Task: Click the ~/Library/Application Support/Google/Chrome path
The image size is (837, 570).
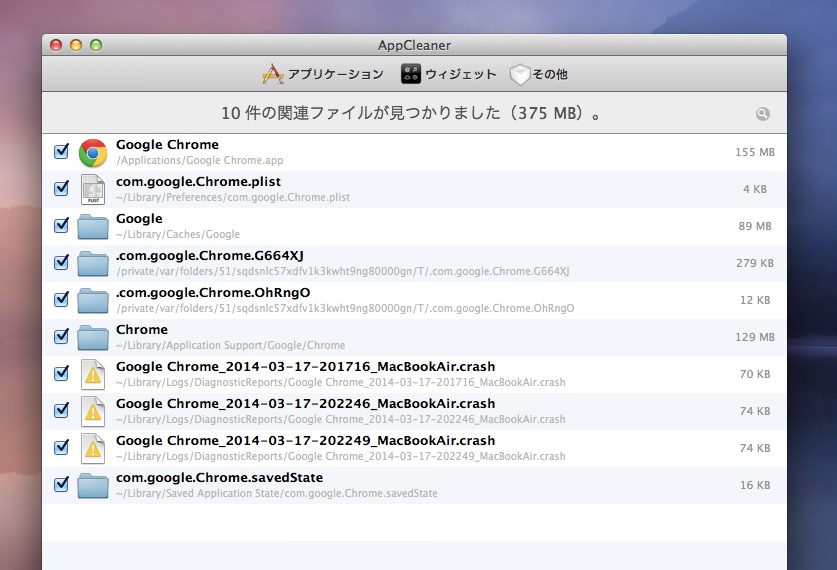Action: tap(230, 345)
